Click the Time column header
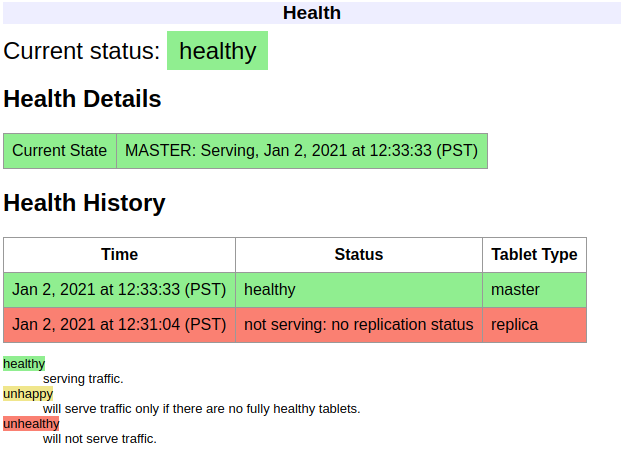 (119, 255)
